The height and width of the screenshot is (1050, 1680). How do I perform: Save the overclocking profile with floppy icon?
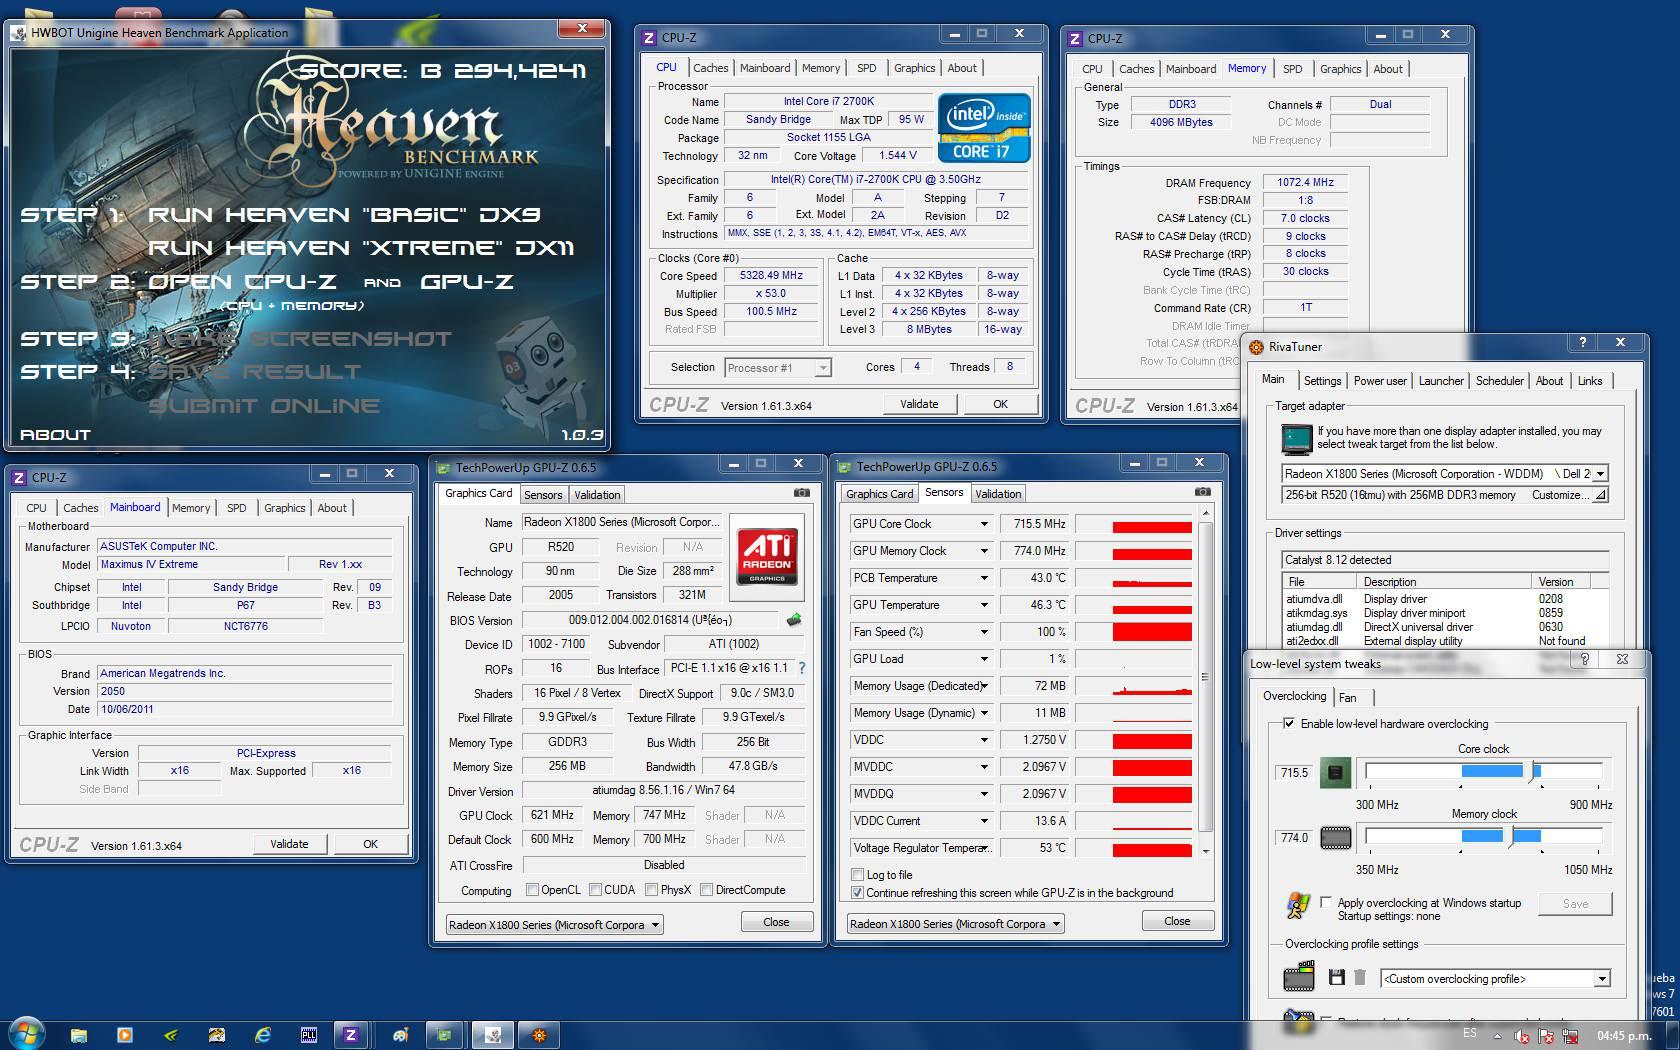1337,978
